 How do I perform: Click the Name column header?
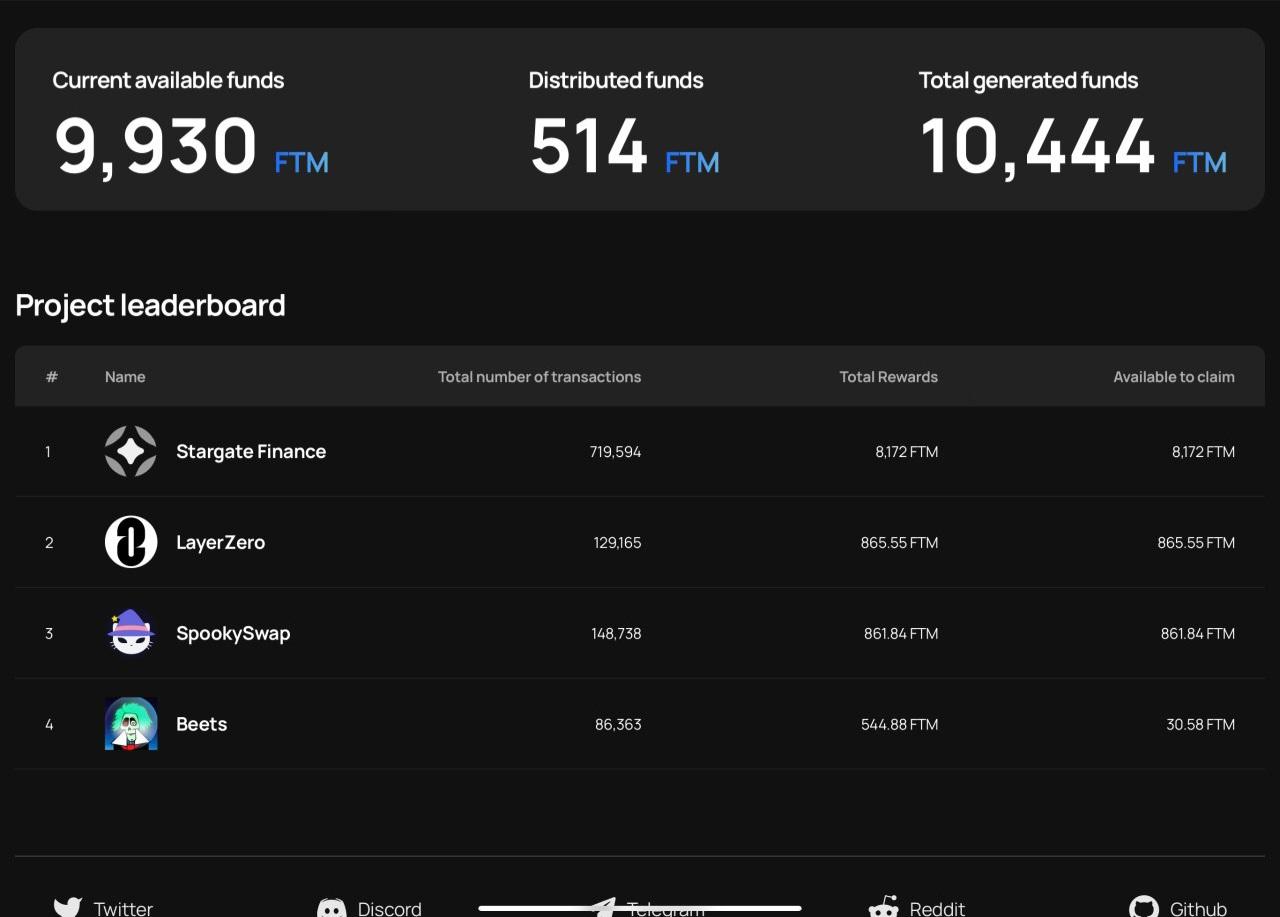tap(125, 377)
